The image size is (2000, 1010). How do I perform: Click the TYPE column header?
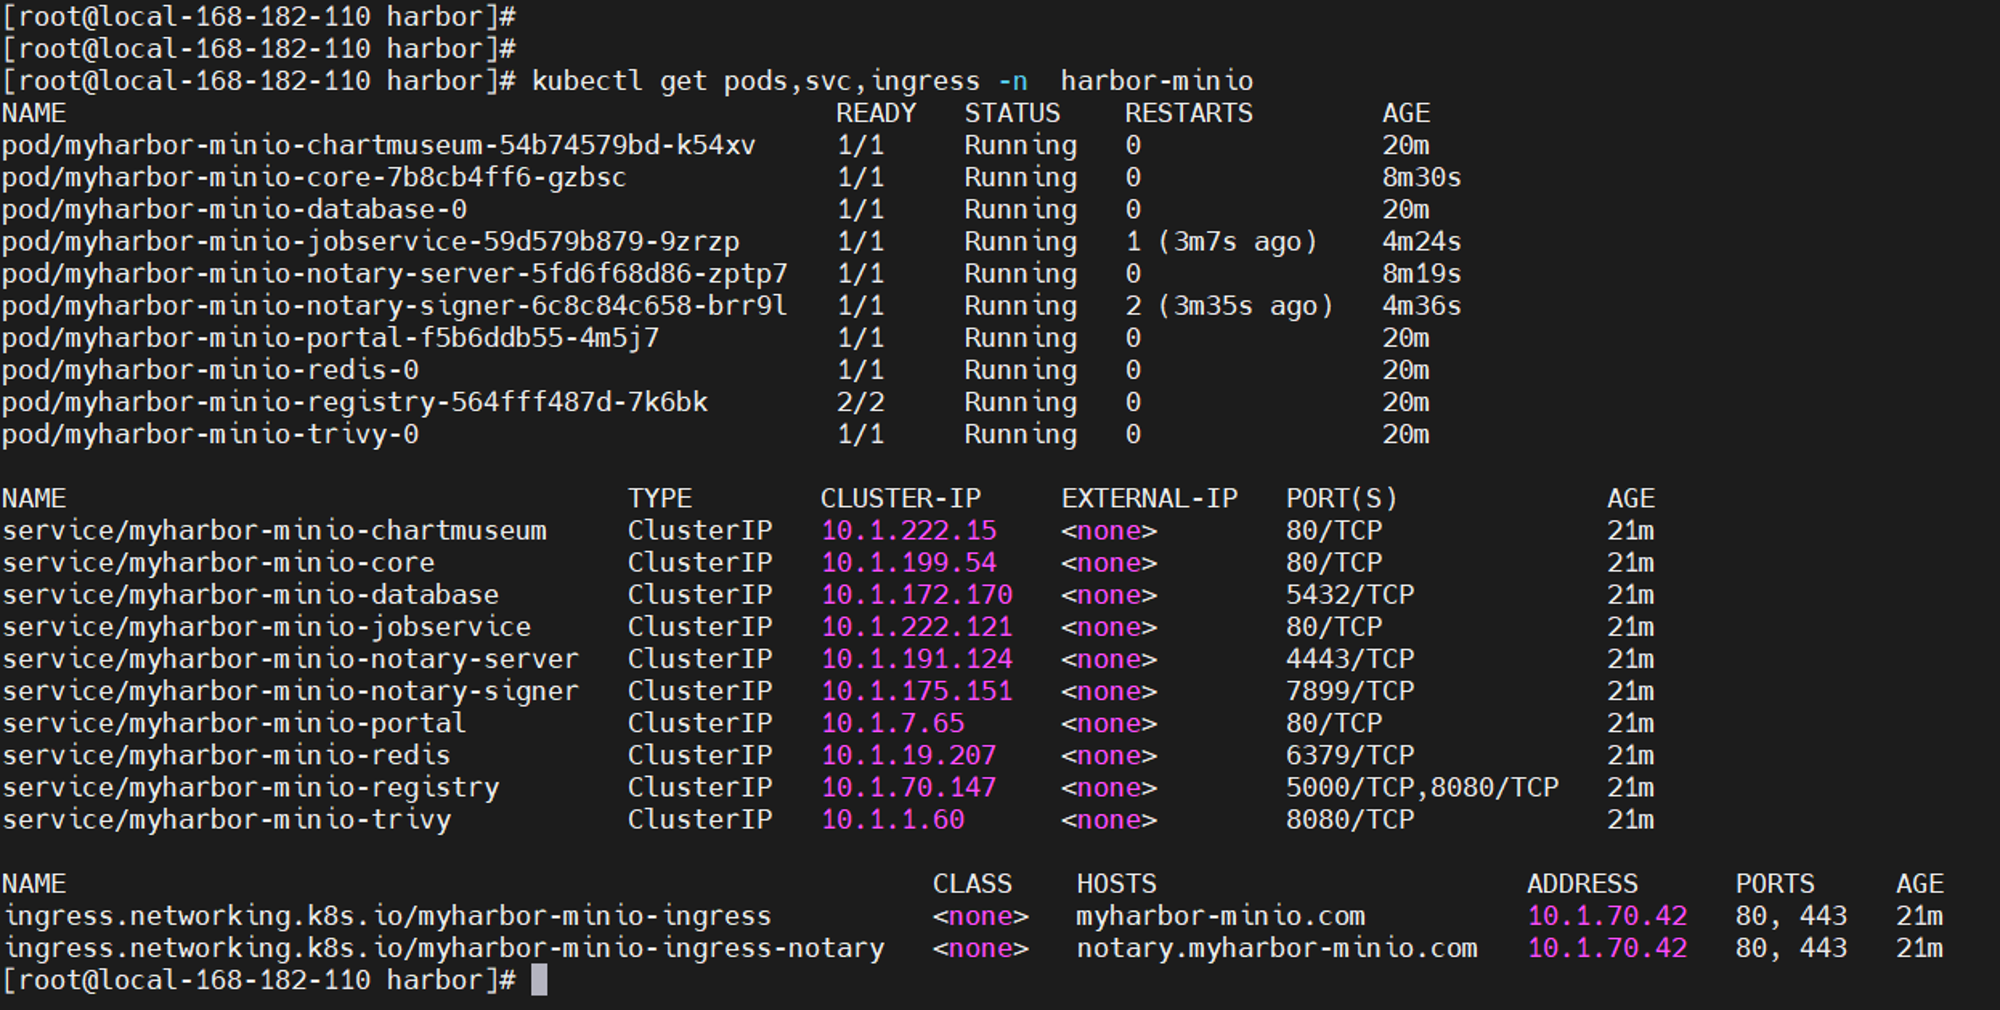coord(660,498)
